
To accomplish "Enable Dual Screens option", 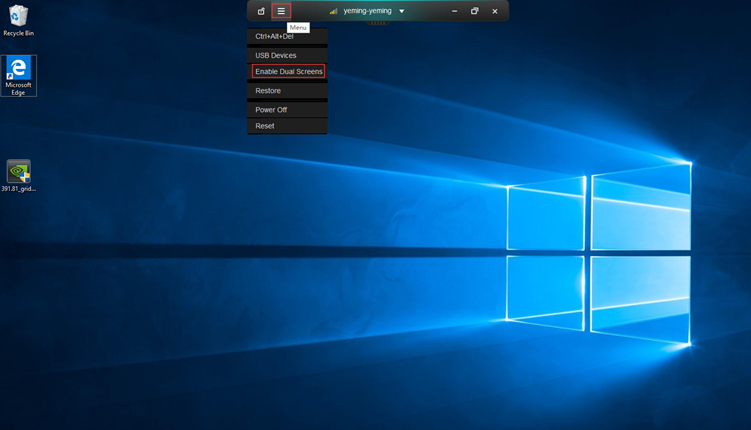I will coord(288,72).
